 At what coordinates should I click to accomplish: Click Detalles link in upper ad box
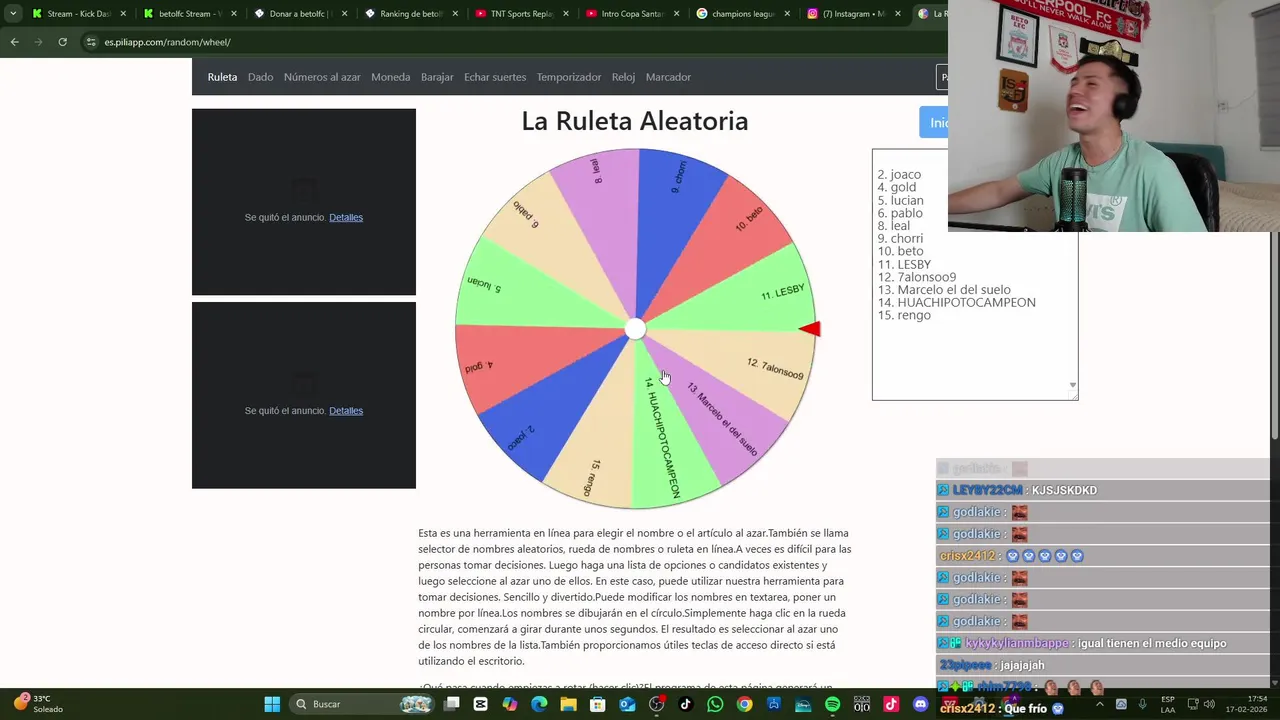346,217
